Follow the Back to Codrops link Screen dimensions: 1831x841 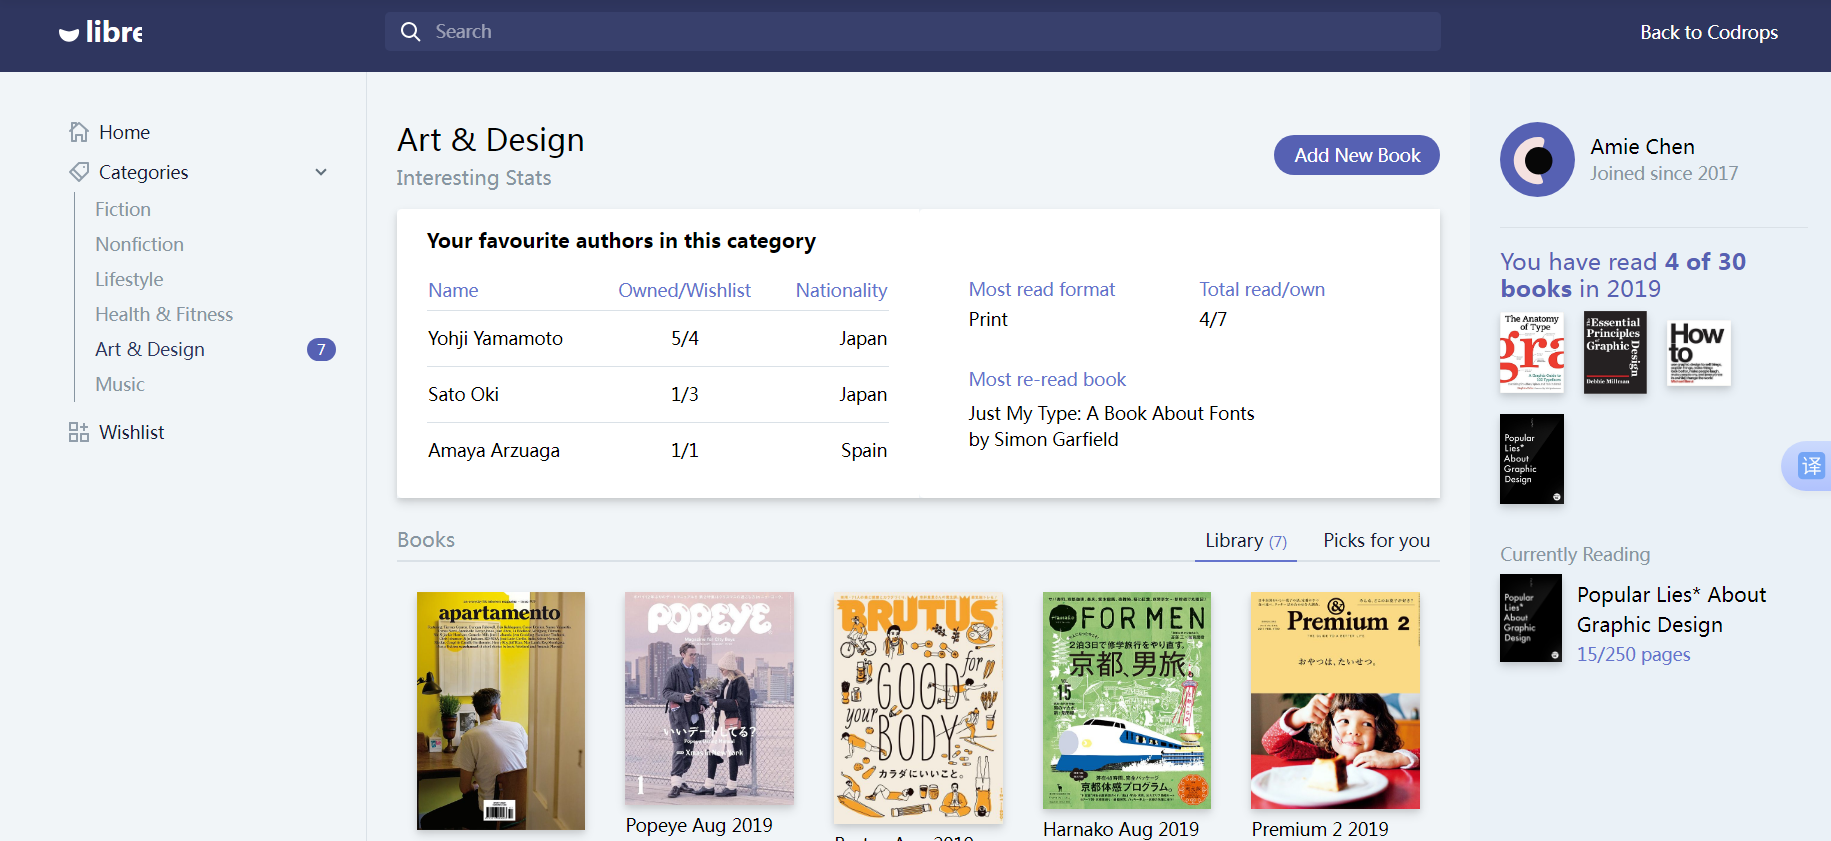coord(1708,32)
